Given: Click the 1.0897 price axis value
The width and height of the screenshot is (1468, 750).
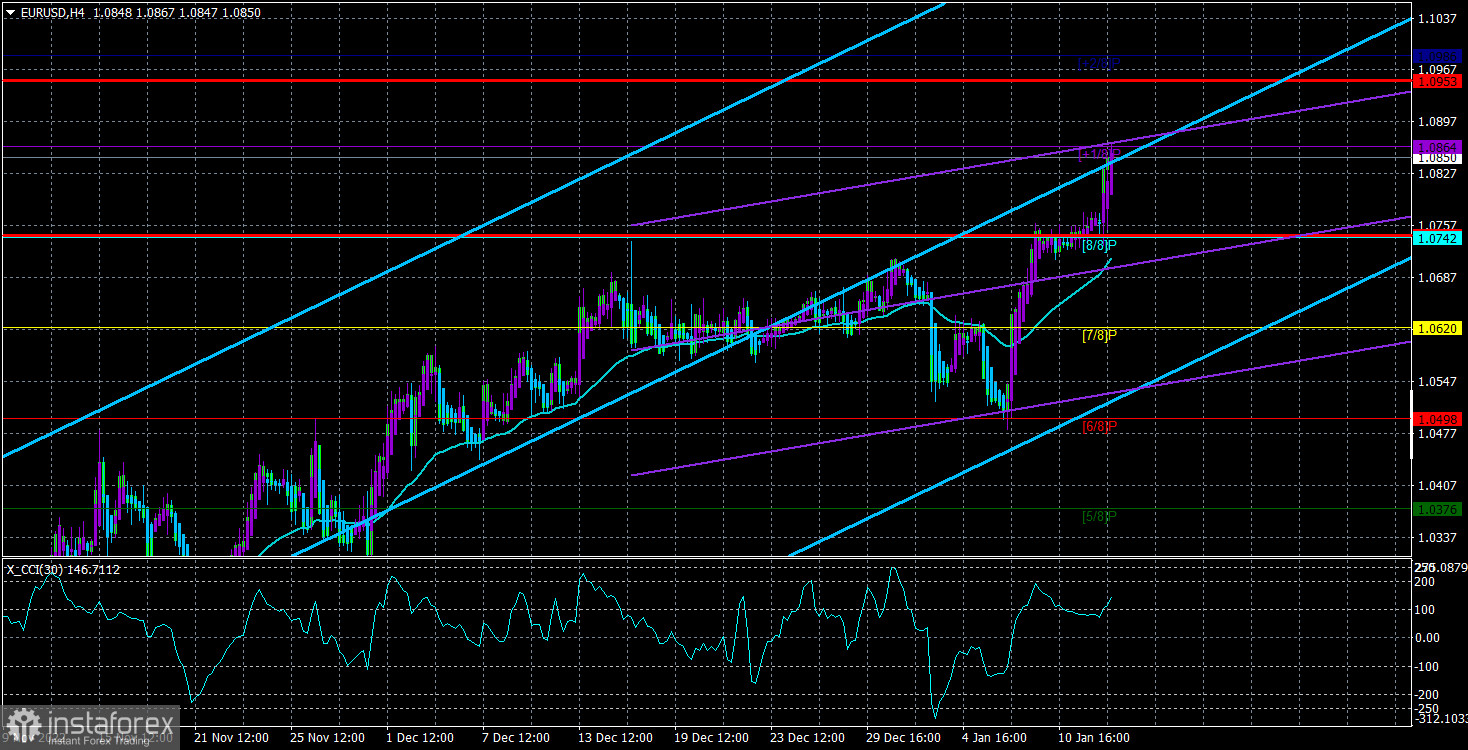Looking at the screenshot, I should pos(1438,121).
